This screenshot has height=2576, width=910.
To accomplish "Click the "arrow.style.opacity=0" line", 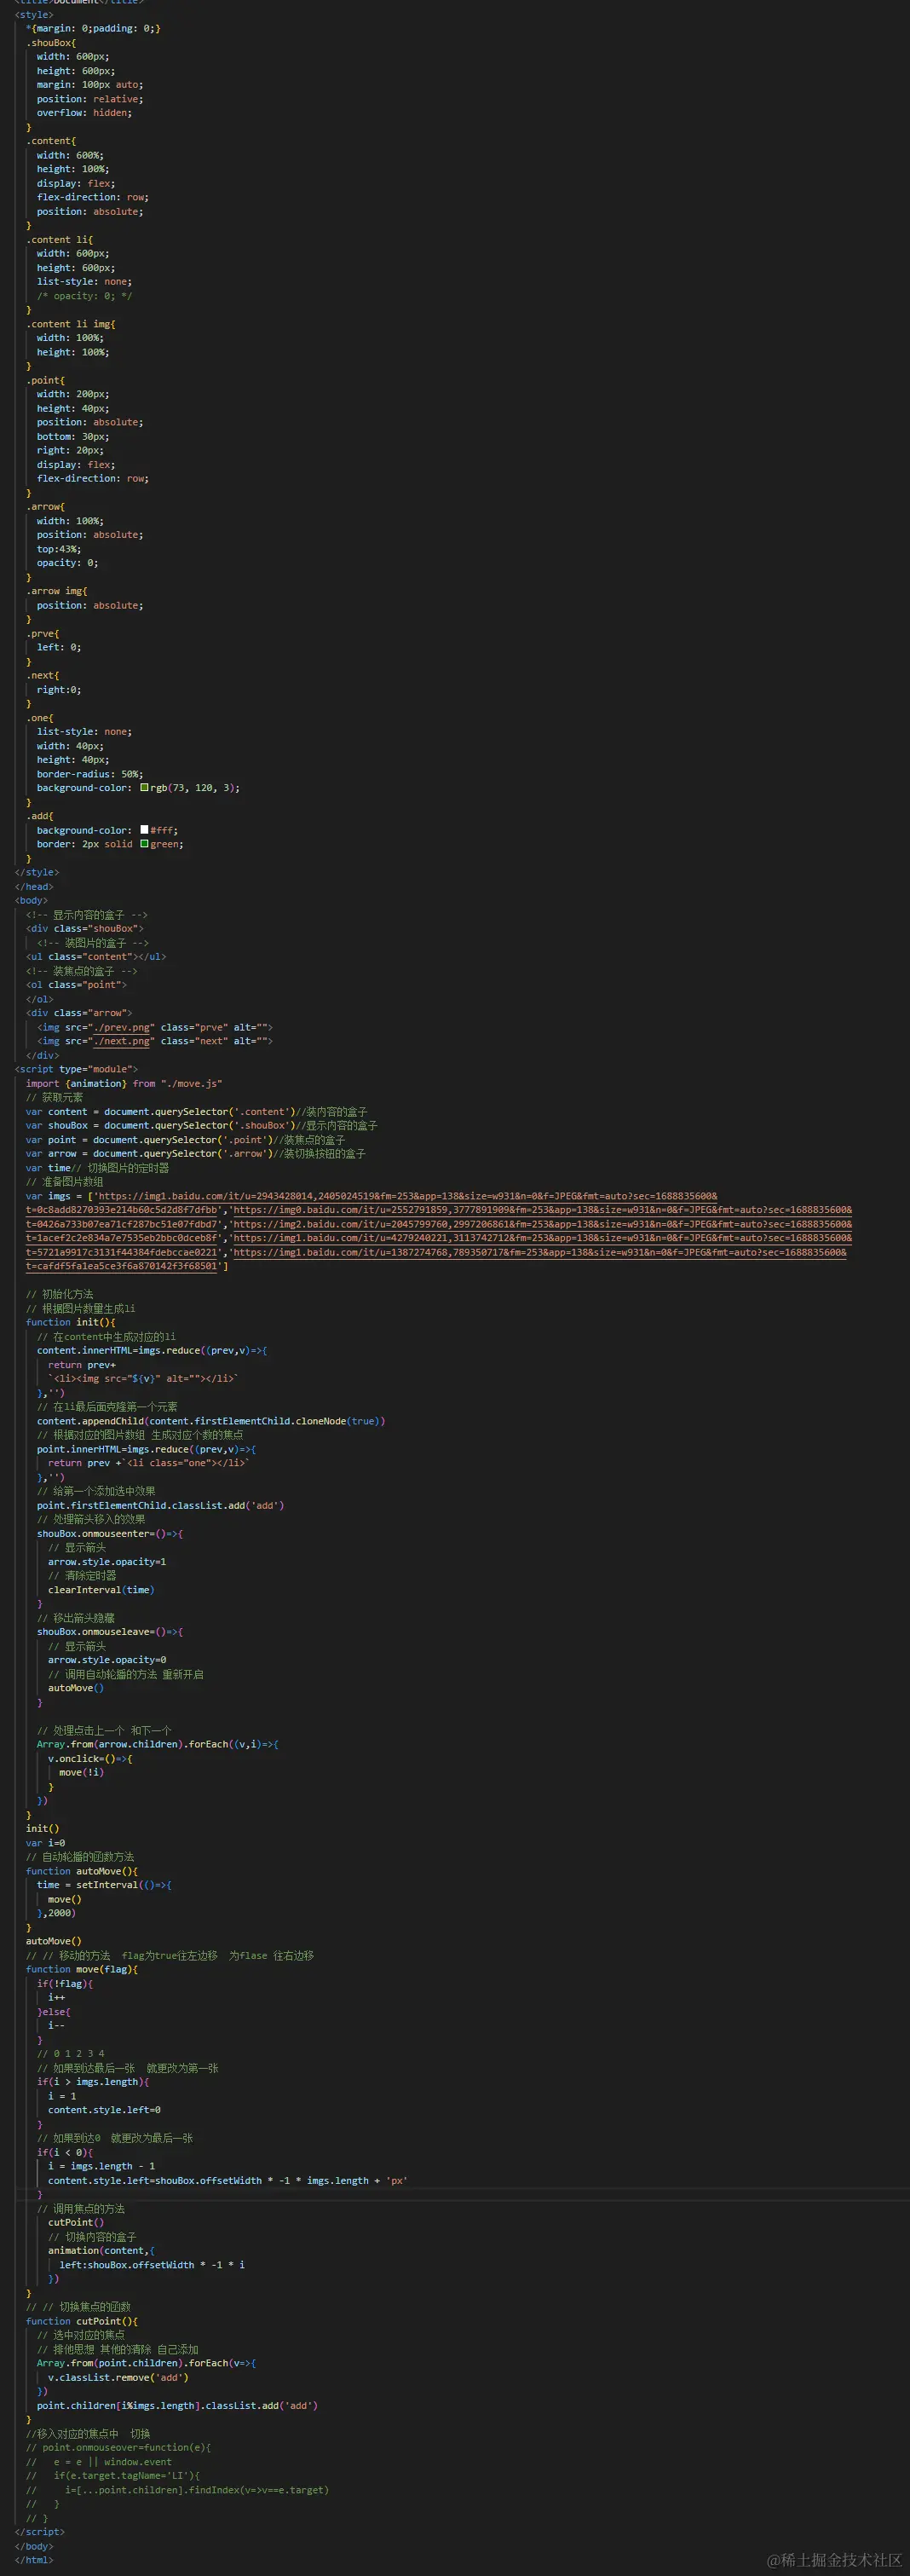I will (x=107, y=1660).
